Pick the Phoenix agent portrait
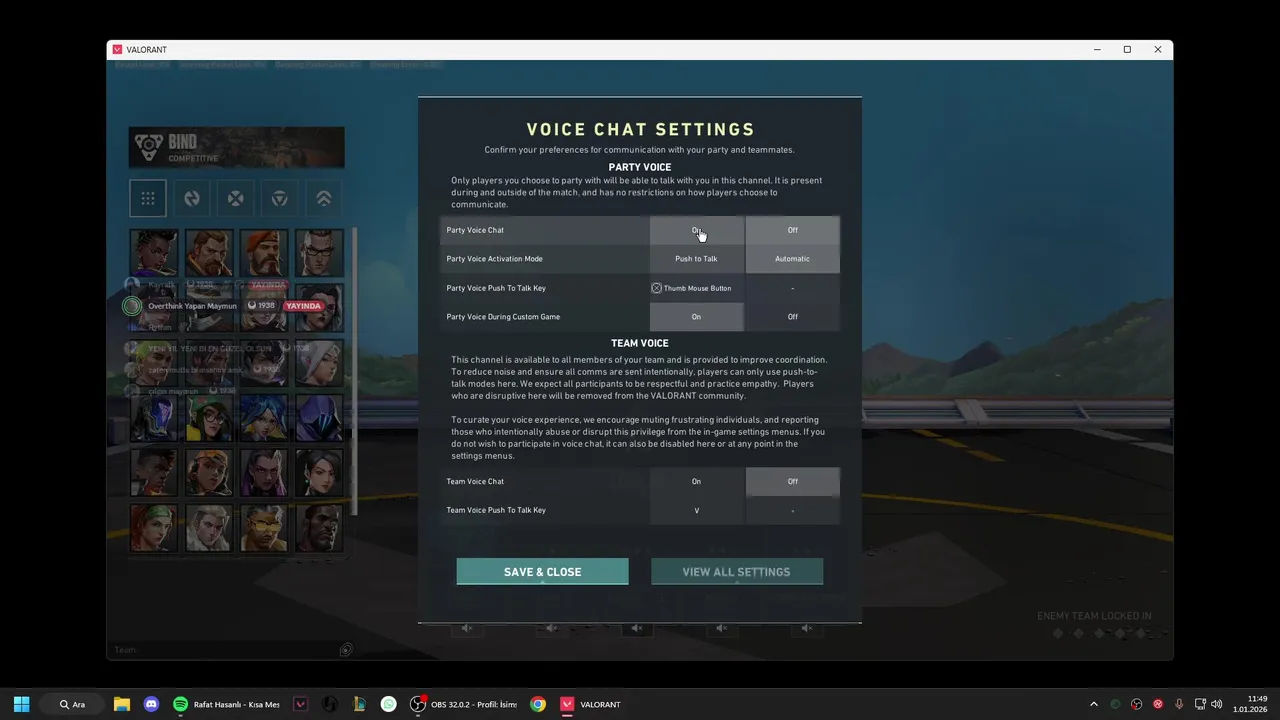1280x720 pixels. click(153, 473)
